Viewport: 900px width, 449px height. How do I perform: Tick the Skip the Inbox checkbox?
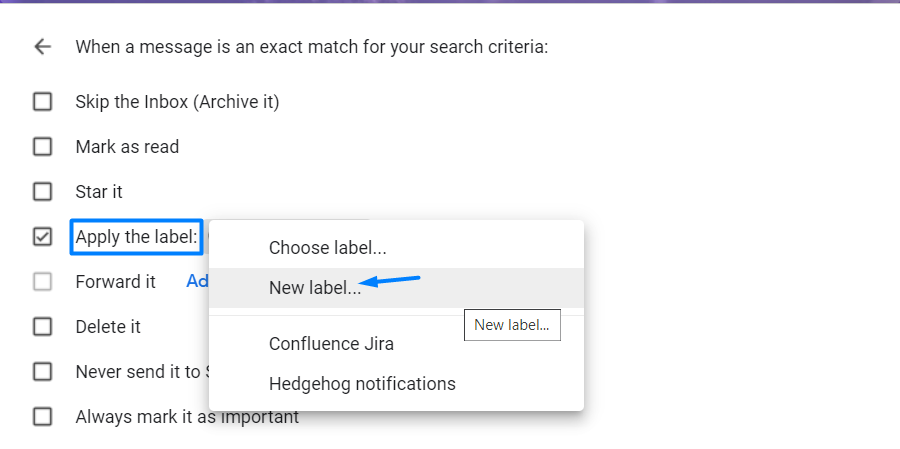click(42, 102)
